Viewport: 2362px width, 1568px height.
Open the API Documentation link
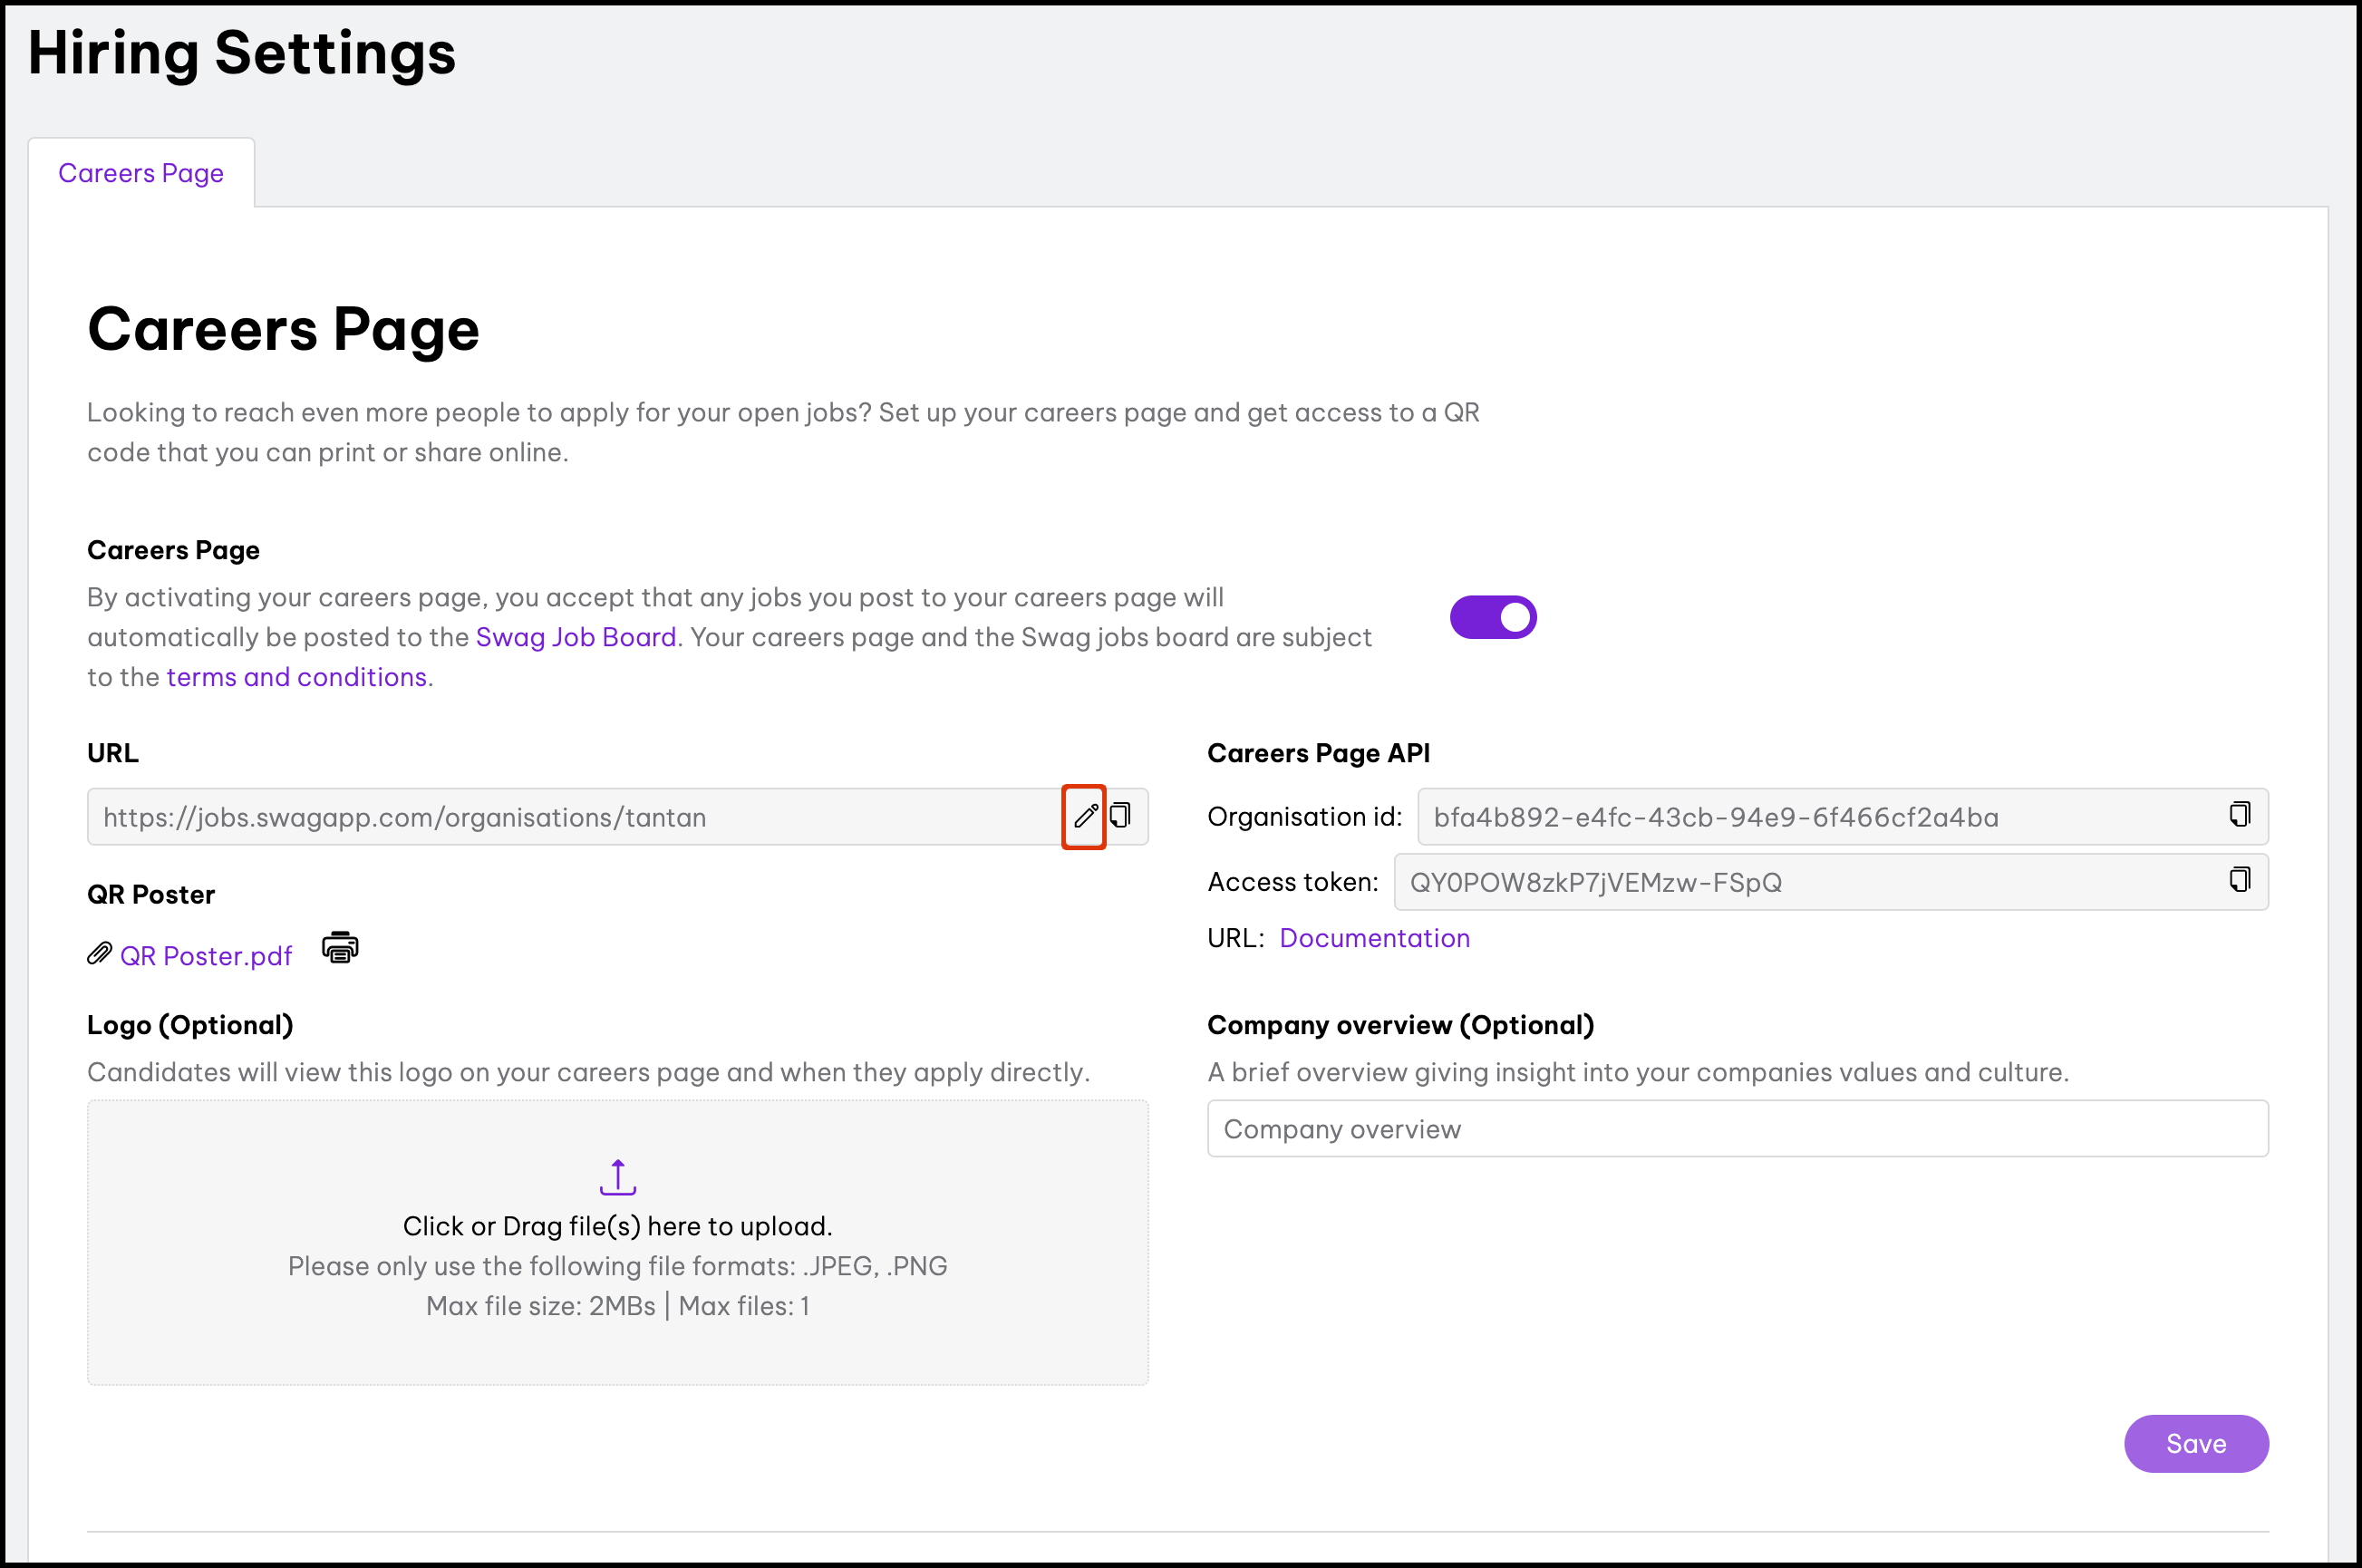[1374, 938]
